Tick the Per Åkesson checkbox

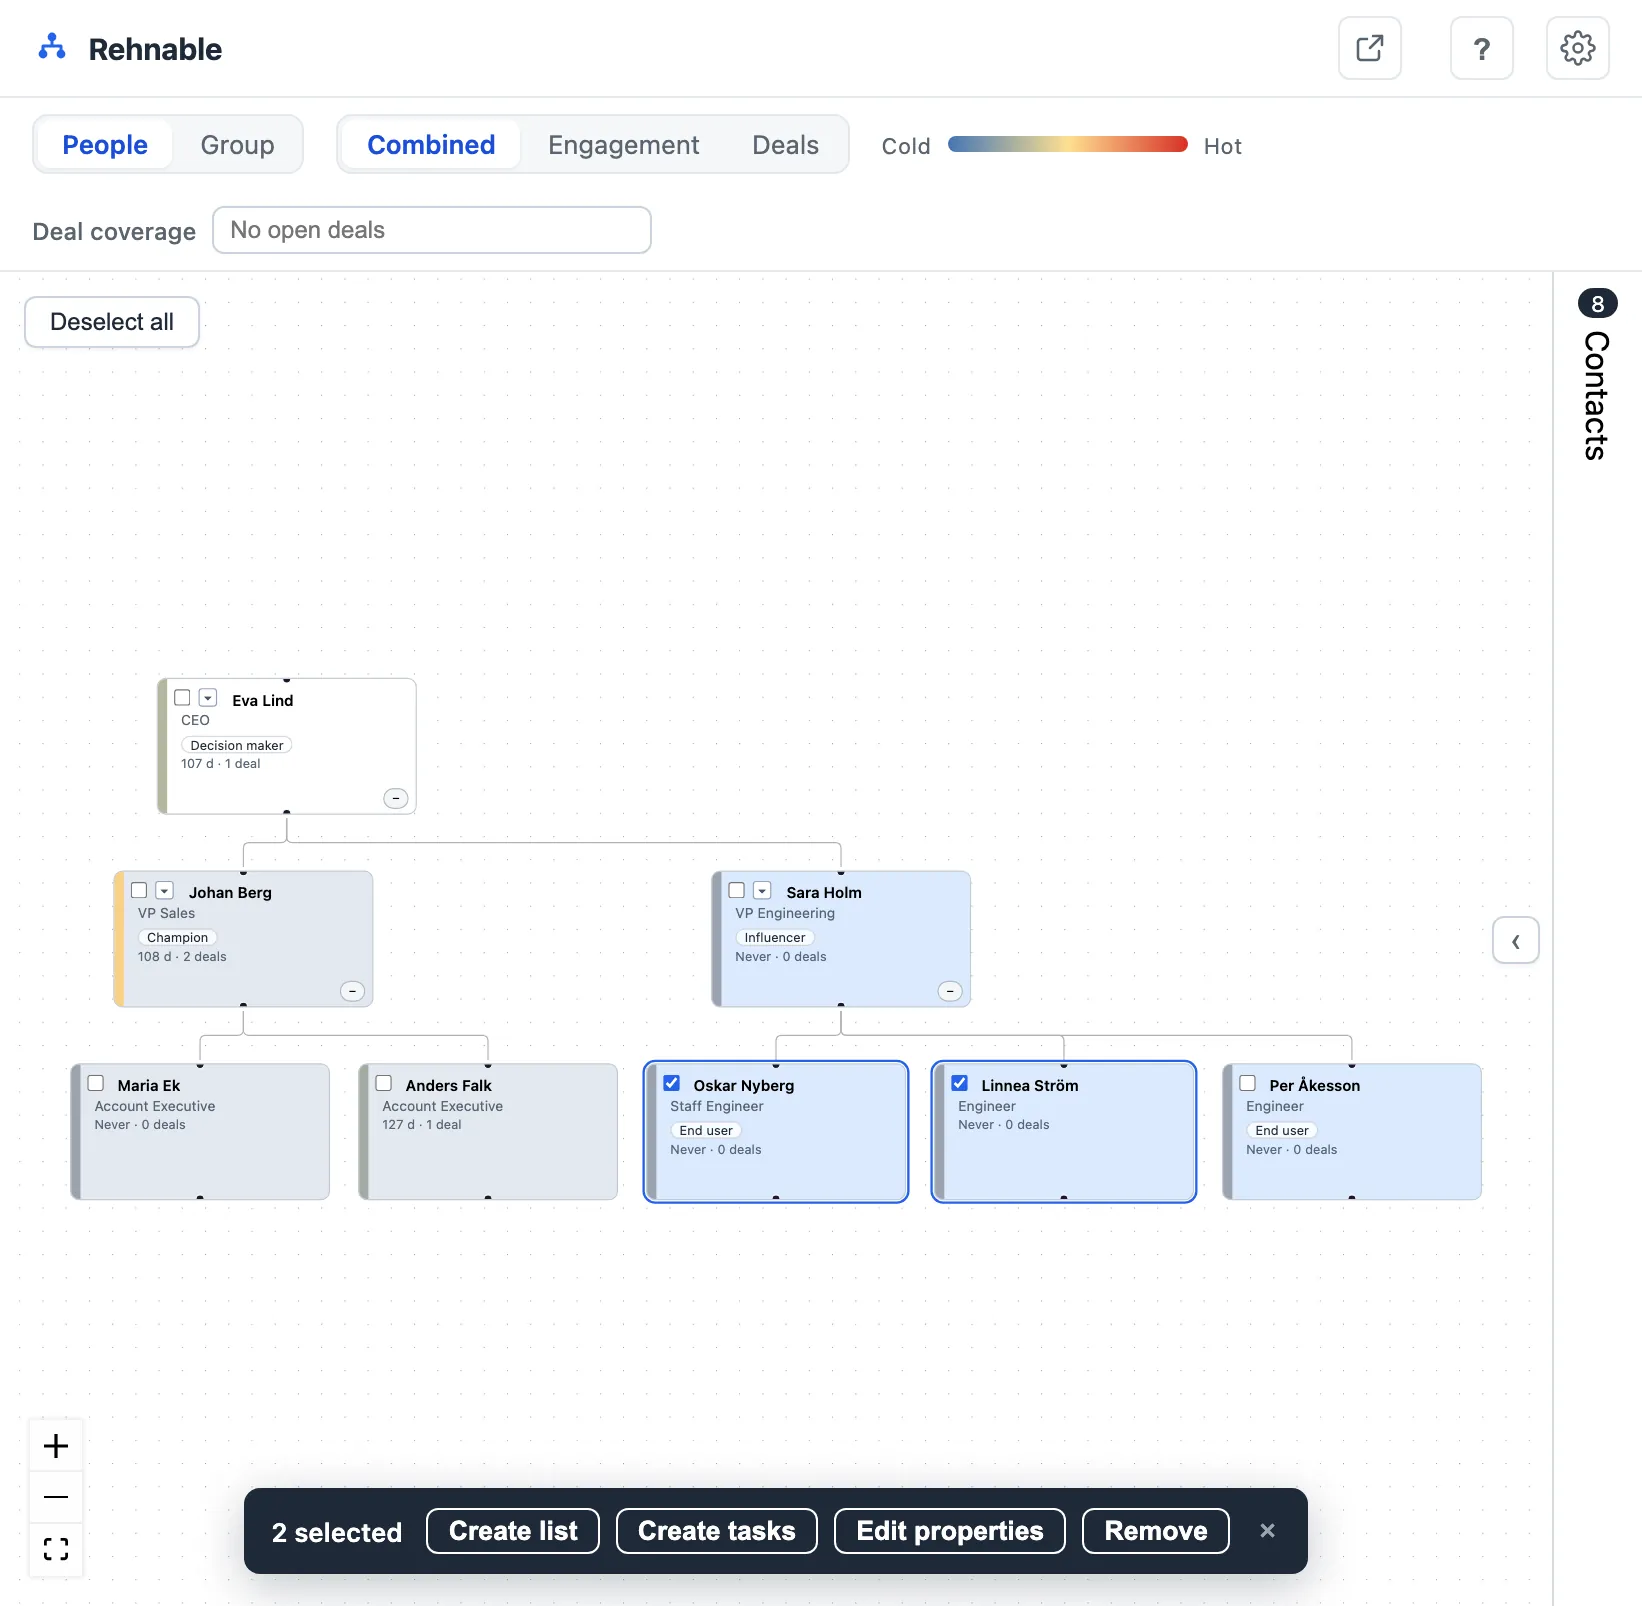tap(1248, 1083)
